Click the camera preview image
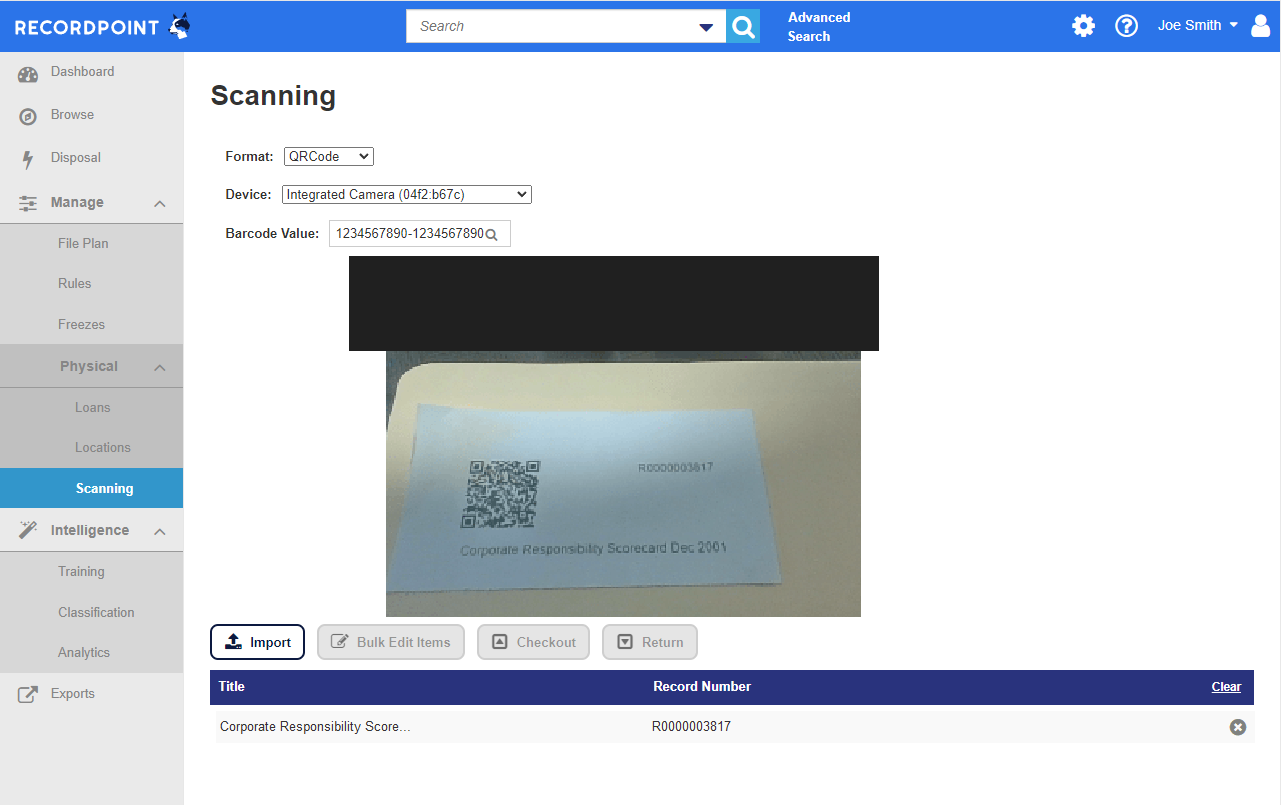This screenshot has height=805, width=1281. pos(623,484)
